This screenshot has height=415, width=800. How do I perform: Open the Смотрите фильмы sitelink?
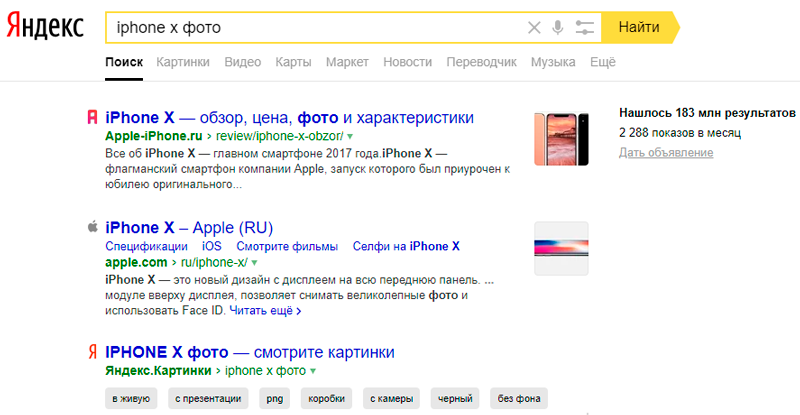pos(287,247)
